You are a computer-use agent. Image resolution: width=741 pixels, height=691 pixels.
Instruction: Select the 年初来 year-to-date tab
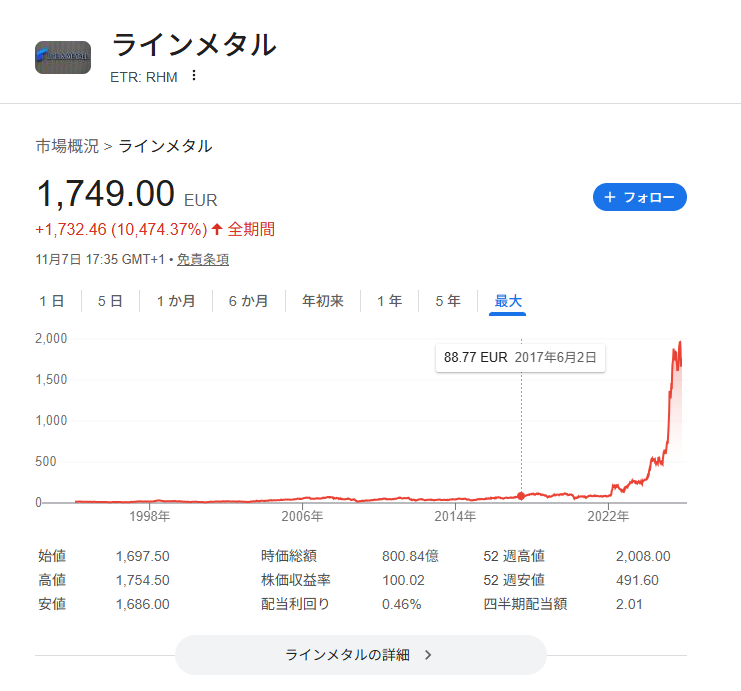pyautogui.click(x=323, y=301)
